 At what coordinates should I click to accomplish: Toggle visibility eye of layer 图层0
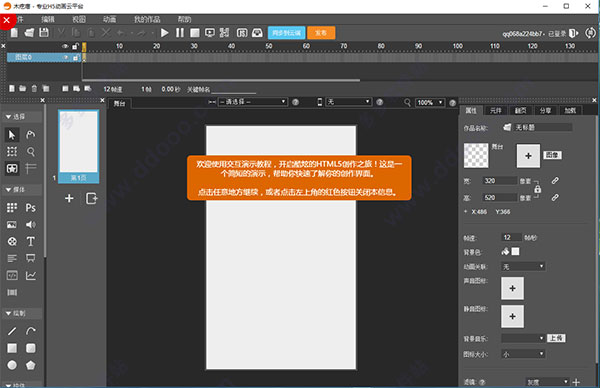click(x=66, y=57)
